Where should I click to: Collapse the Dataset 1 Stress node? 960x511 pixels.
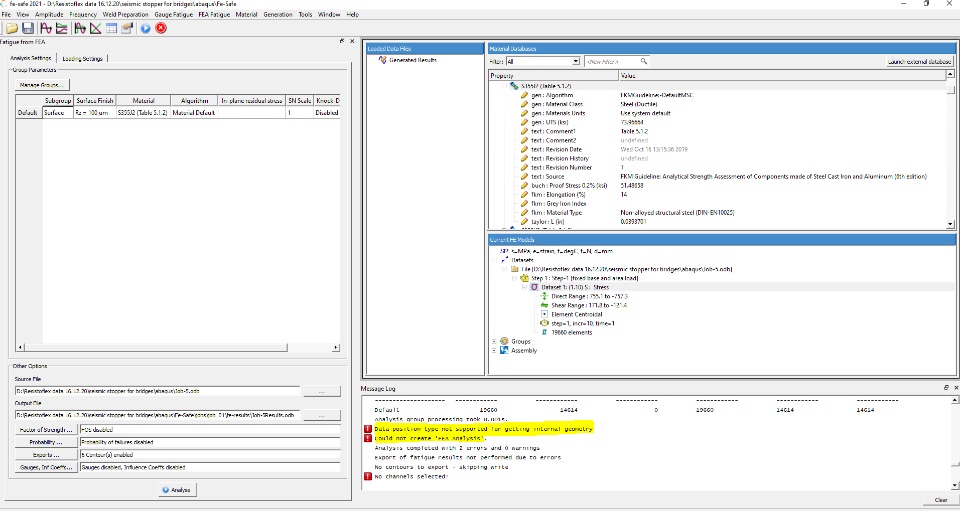tap(525, 287)
